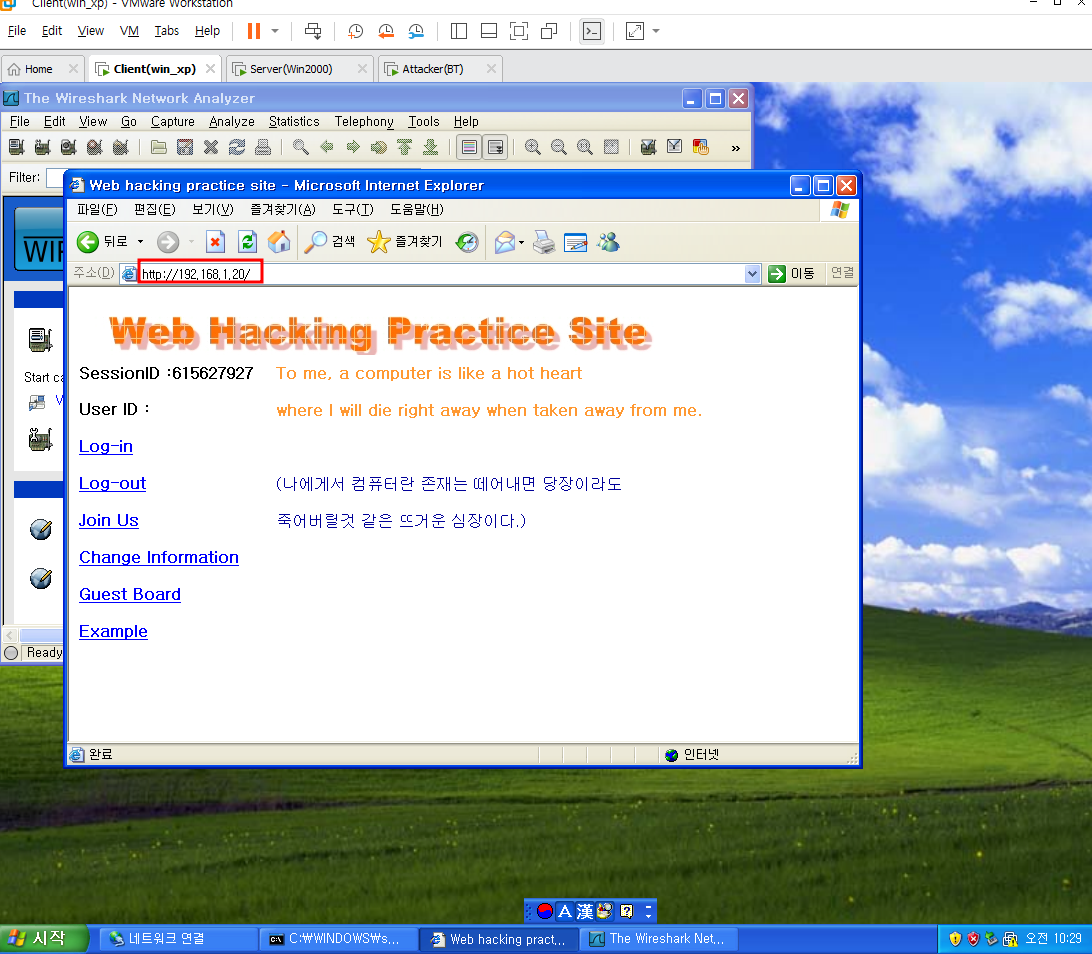Click the IE Stop loading icon

click(x=215, y=242)
